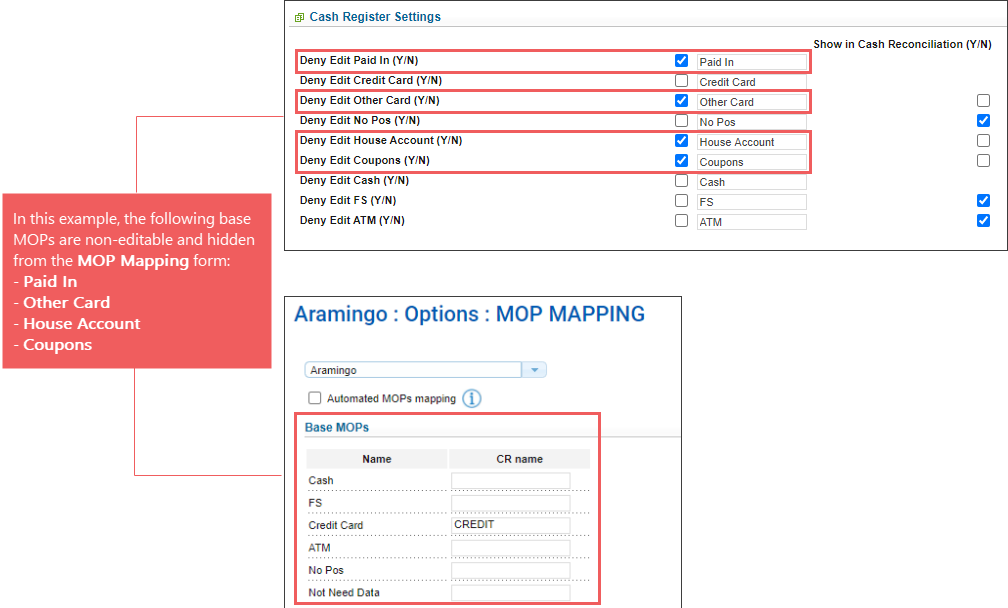Click the Cash Register Settings title

(375, 17)
